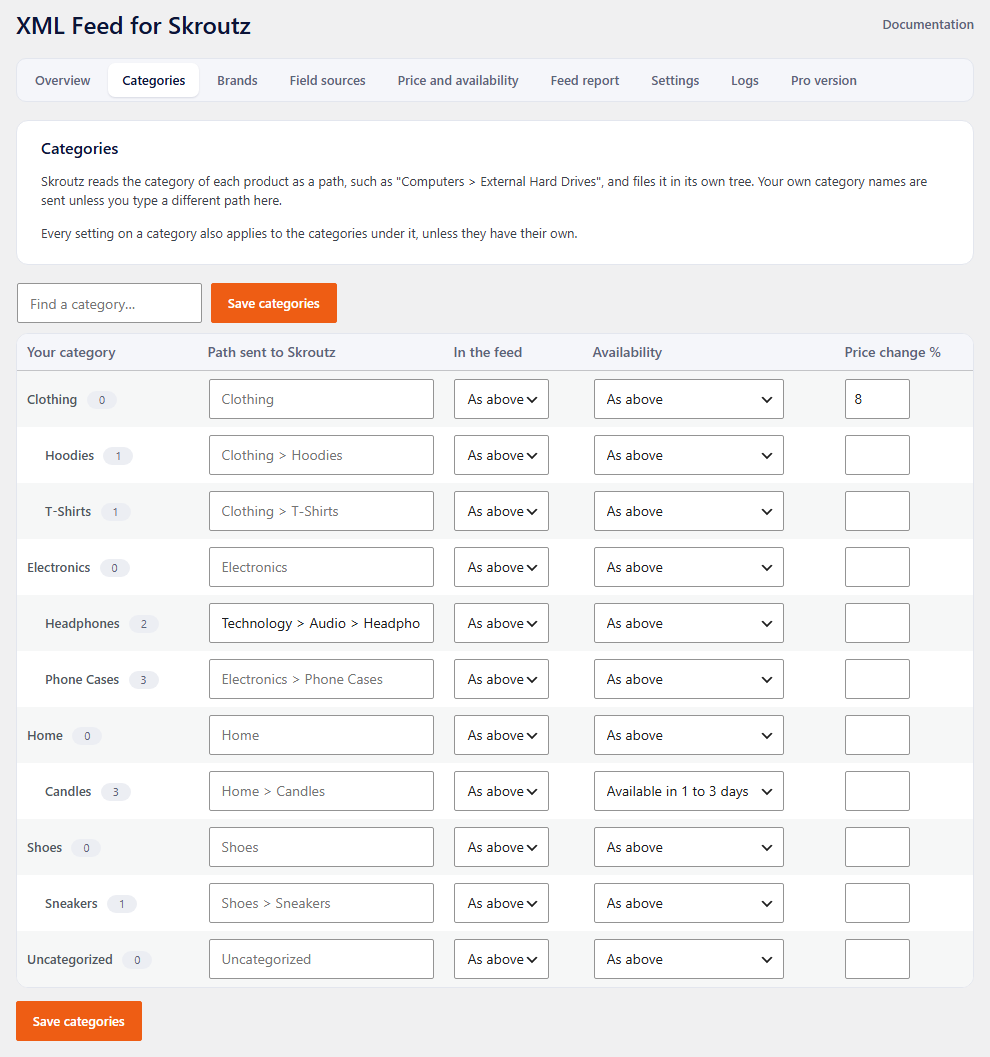Click Clothing price change field showing 8
The height and width of the screenshot is (1057, 990).
point(877,399)
